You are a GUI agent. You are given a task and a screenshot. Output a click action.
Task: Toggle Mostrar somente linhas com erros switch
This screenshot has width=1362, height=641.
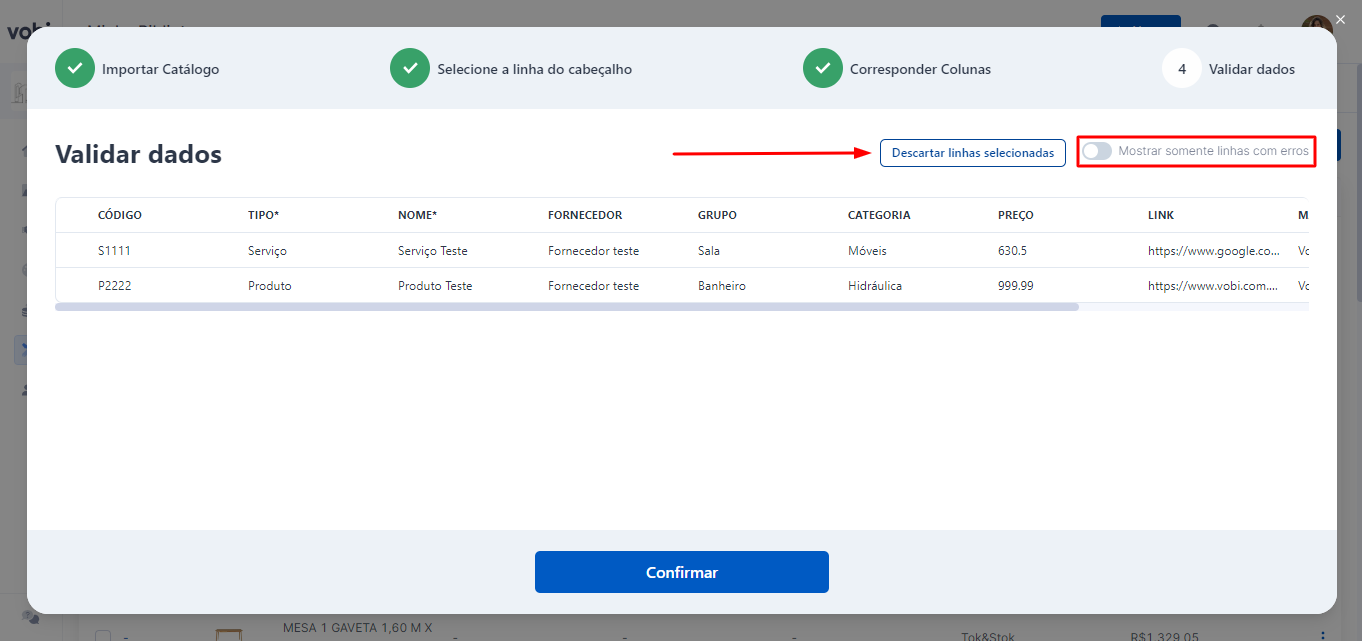(1097, 151)
